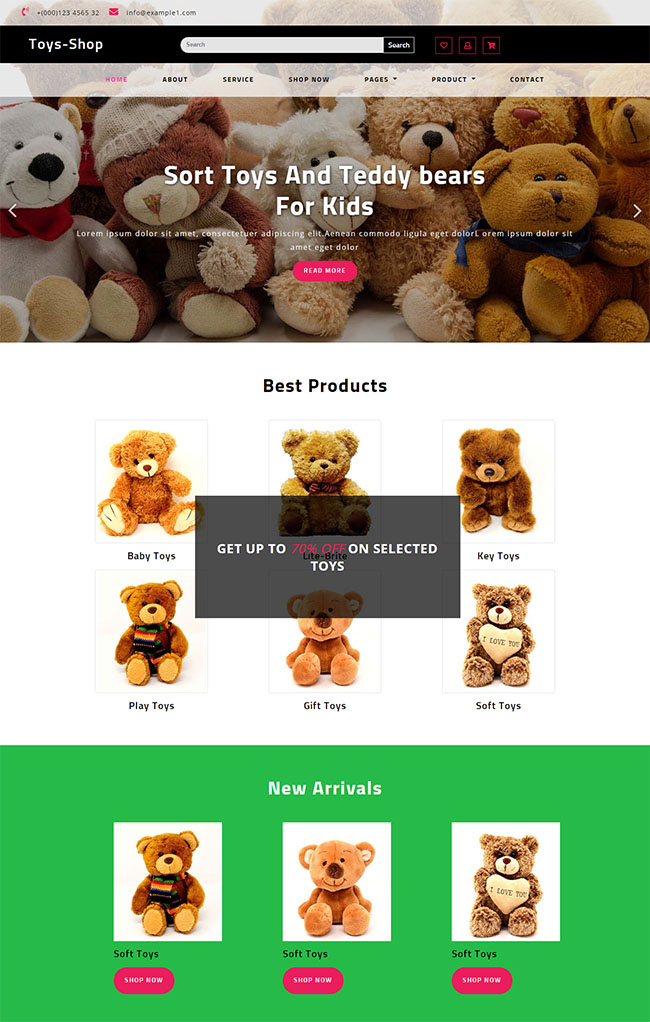Navigate to the Contact page

coord(527,80)
